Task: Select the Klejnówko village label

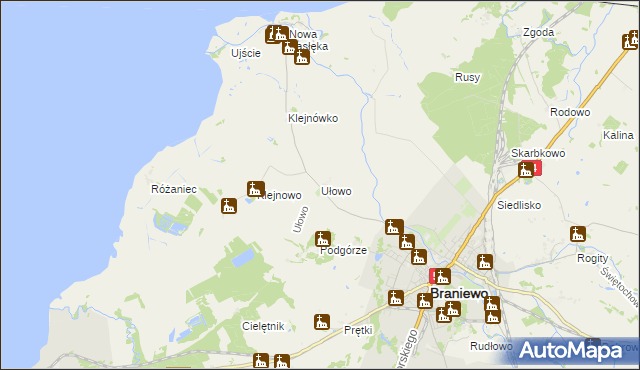Action: pyautogui.click(x=313, y=118)
